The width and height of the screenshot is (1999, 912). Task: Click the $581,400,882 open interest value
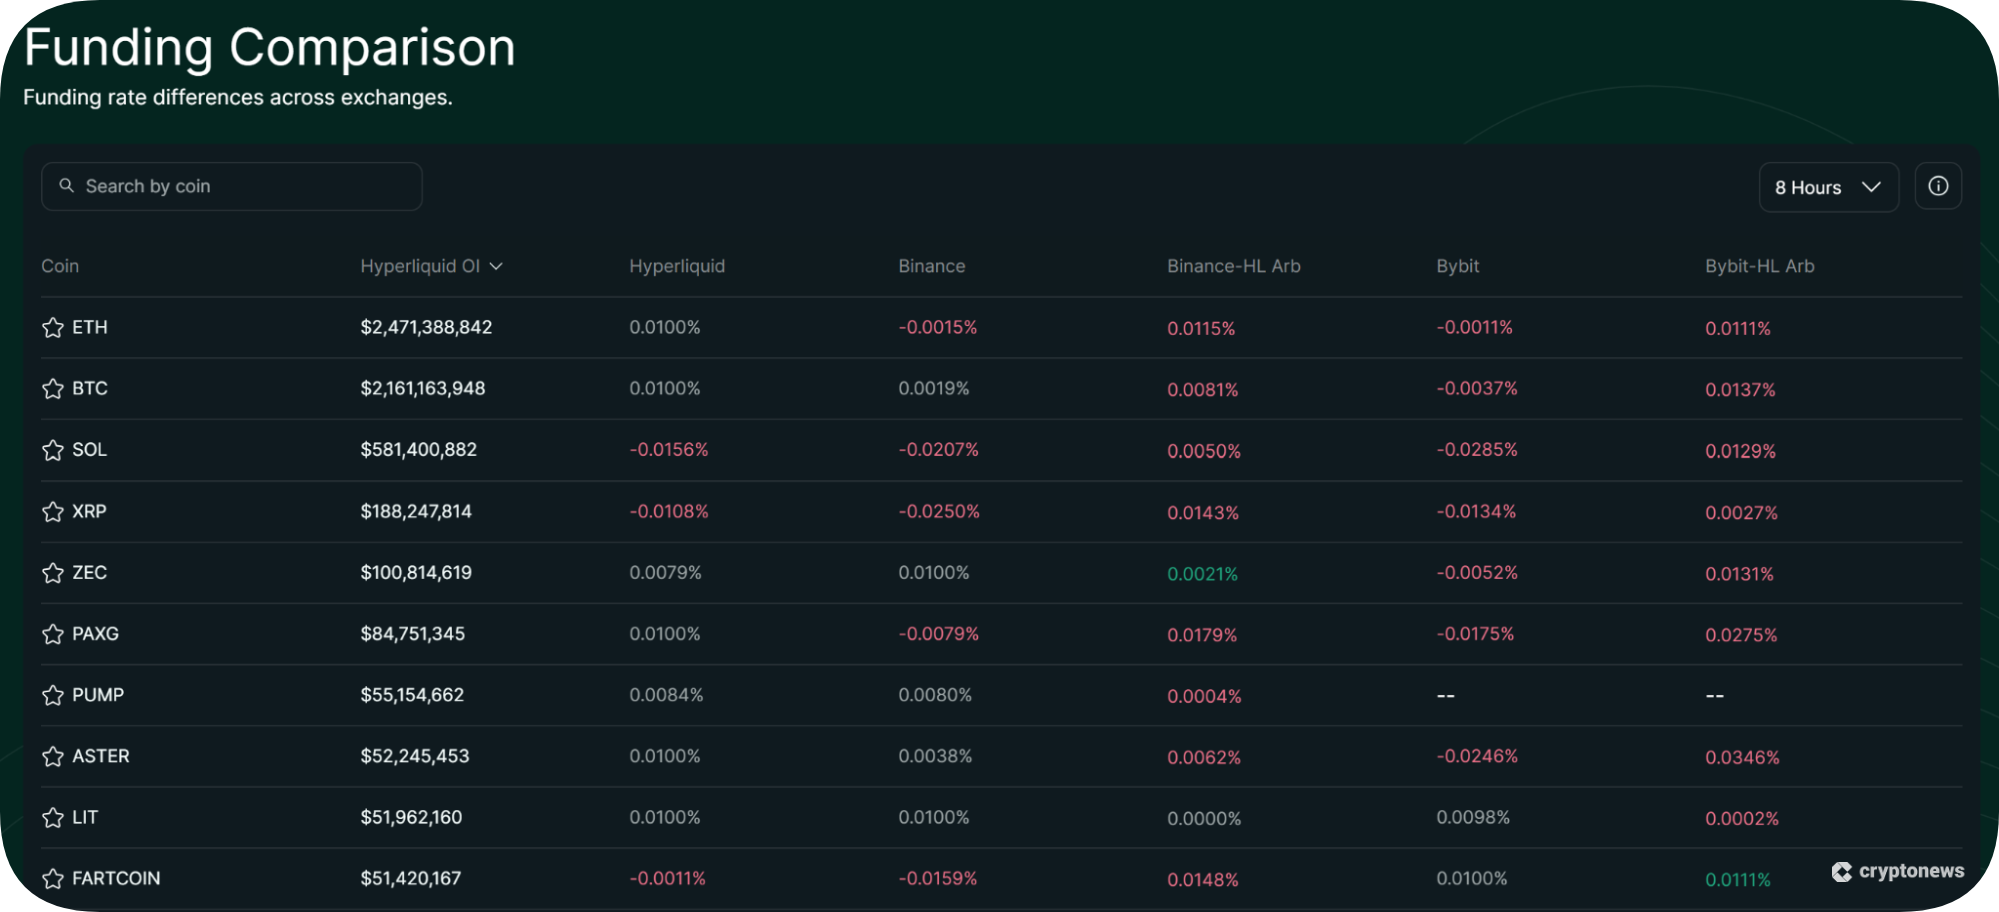pos(419,449)
